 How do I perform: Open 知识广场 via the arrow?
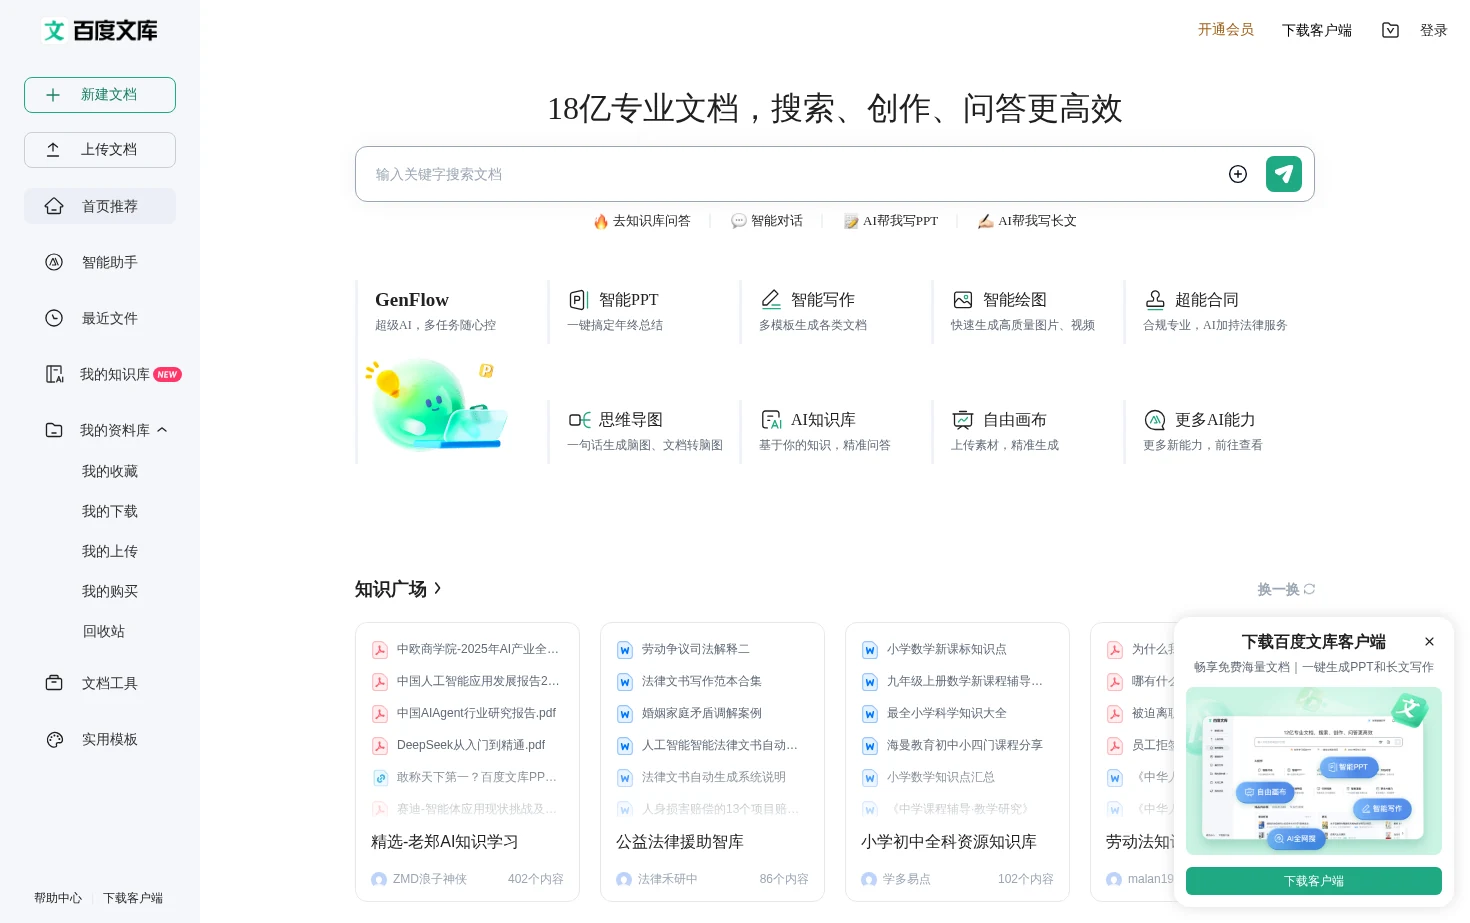coord(437,588)
